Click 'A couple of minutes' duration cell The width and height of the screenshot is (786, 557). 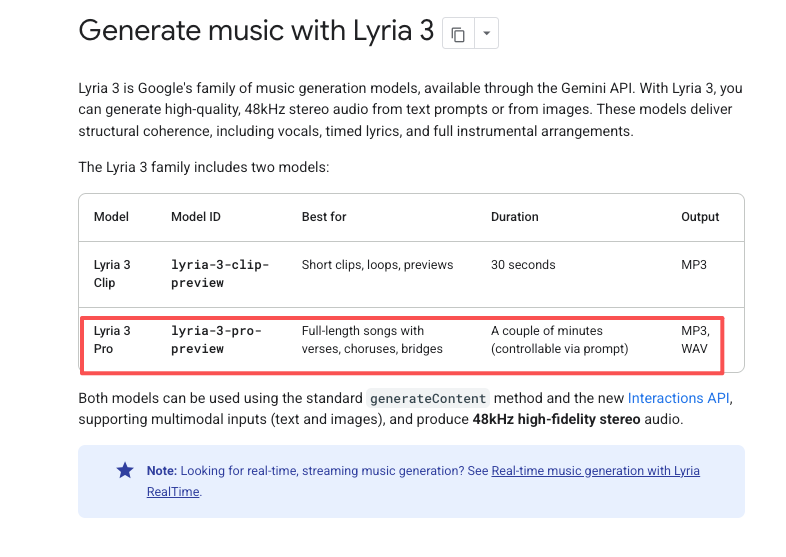click(559, 340)
